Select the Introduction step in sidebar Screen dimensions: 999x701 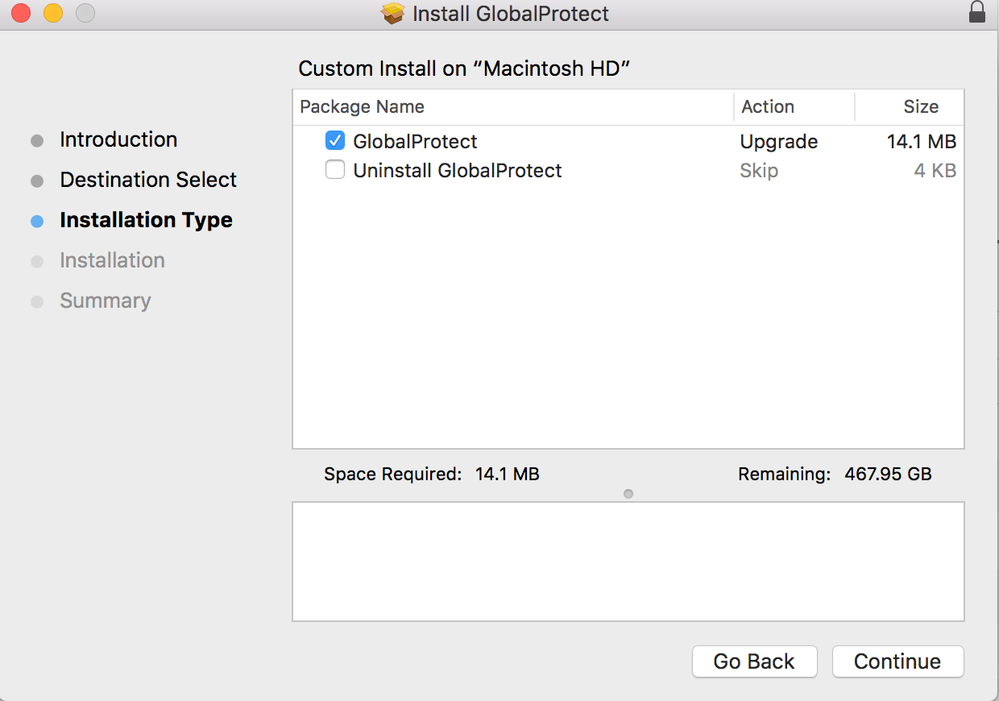pos(118,140)
